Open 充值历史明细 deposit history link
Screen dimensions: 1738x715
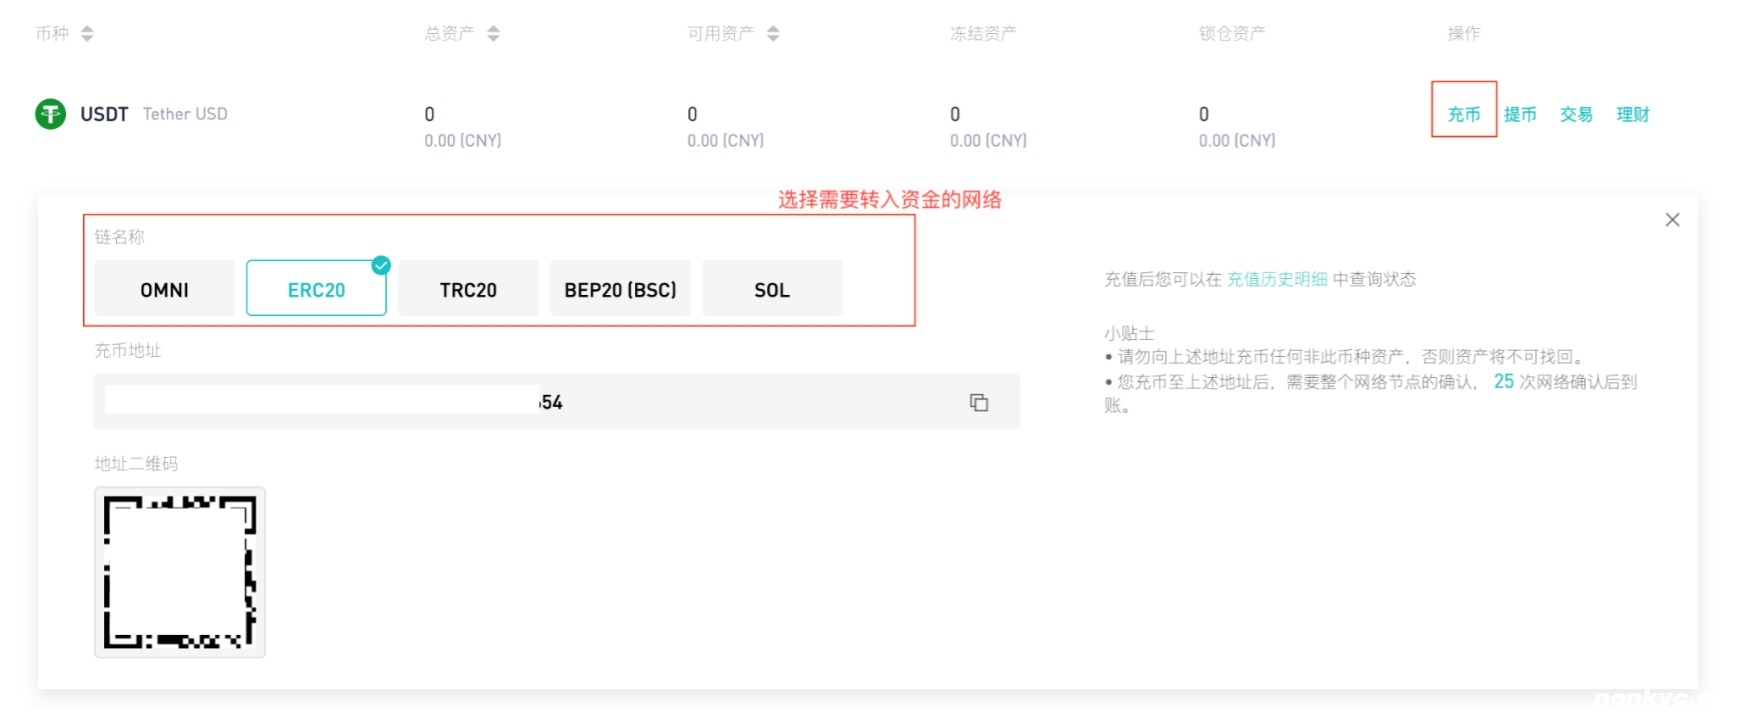1277,279
